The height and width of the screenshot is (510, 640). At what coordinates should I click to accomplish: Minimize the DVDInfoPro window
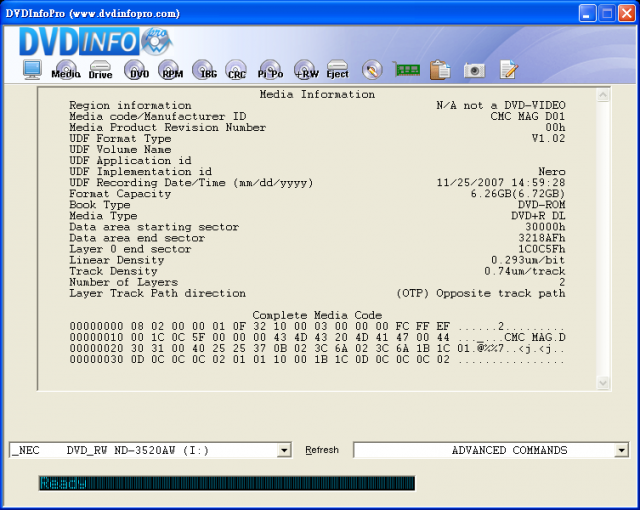[x=587, y=13]
